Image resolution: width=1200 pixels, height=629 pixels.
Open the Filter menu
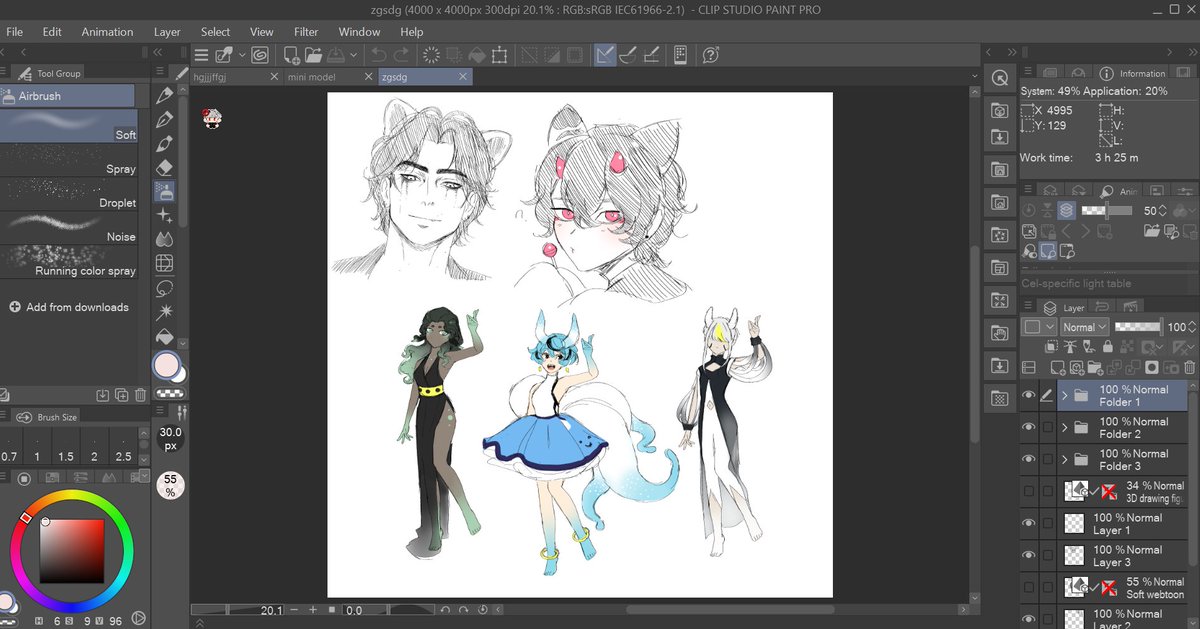pyautogui.click(x=306, y=32)
